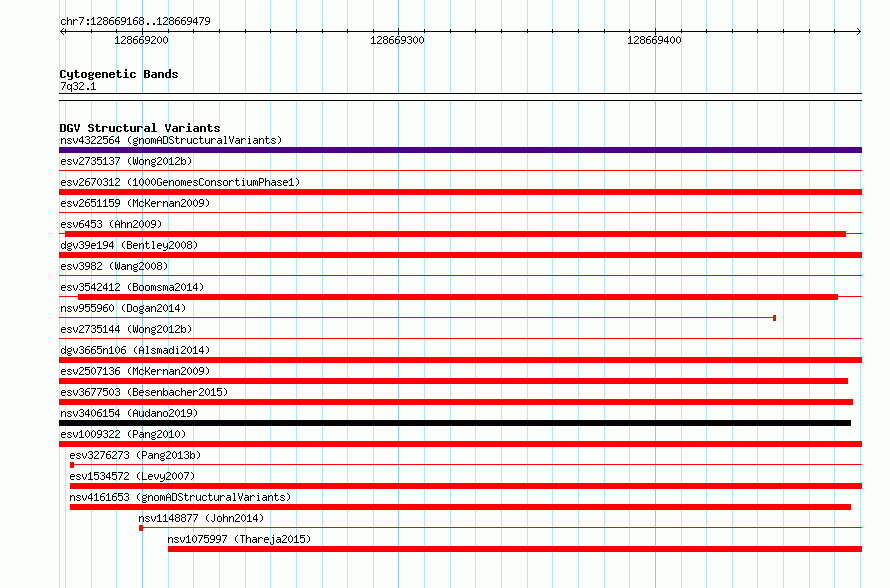This screenshot has height=588, width=890.
Task: Click ruler tick labeled 128669400
Action: point(654,40)
